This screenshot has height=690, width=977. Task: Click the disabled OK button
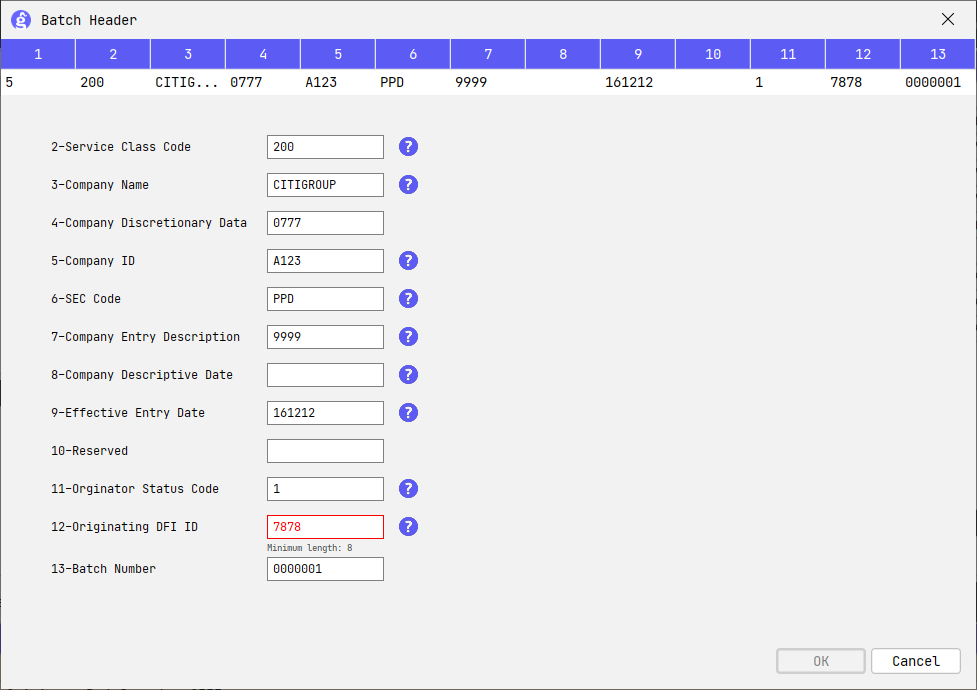click(x=820, y=661)
